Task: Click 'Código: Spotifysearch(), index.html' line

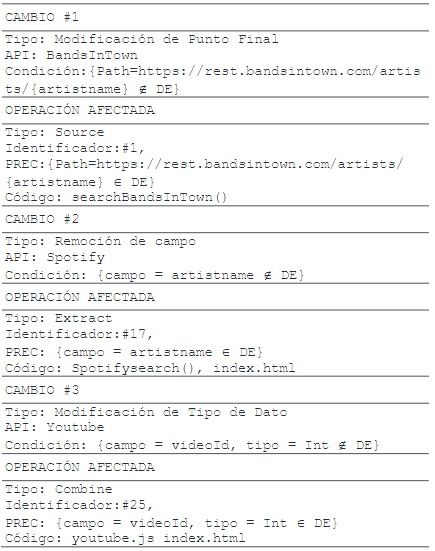Action: point(150,368)
